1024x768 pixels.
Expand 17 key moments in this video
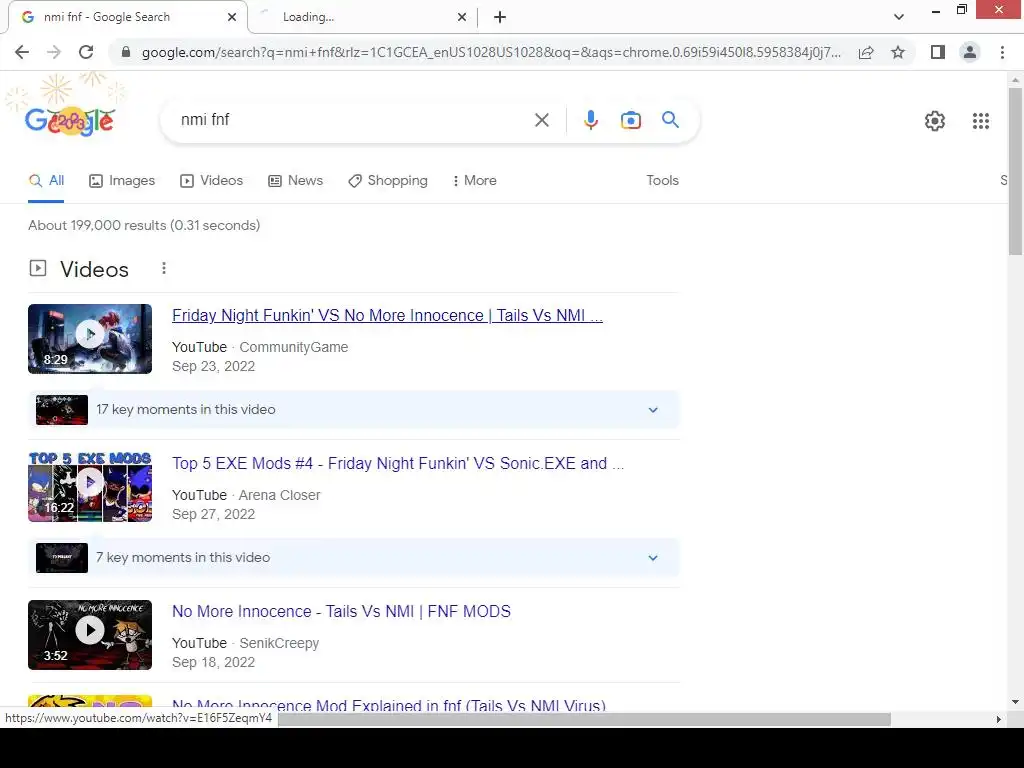click(653, 409)
